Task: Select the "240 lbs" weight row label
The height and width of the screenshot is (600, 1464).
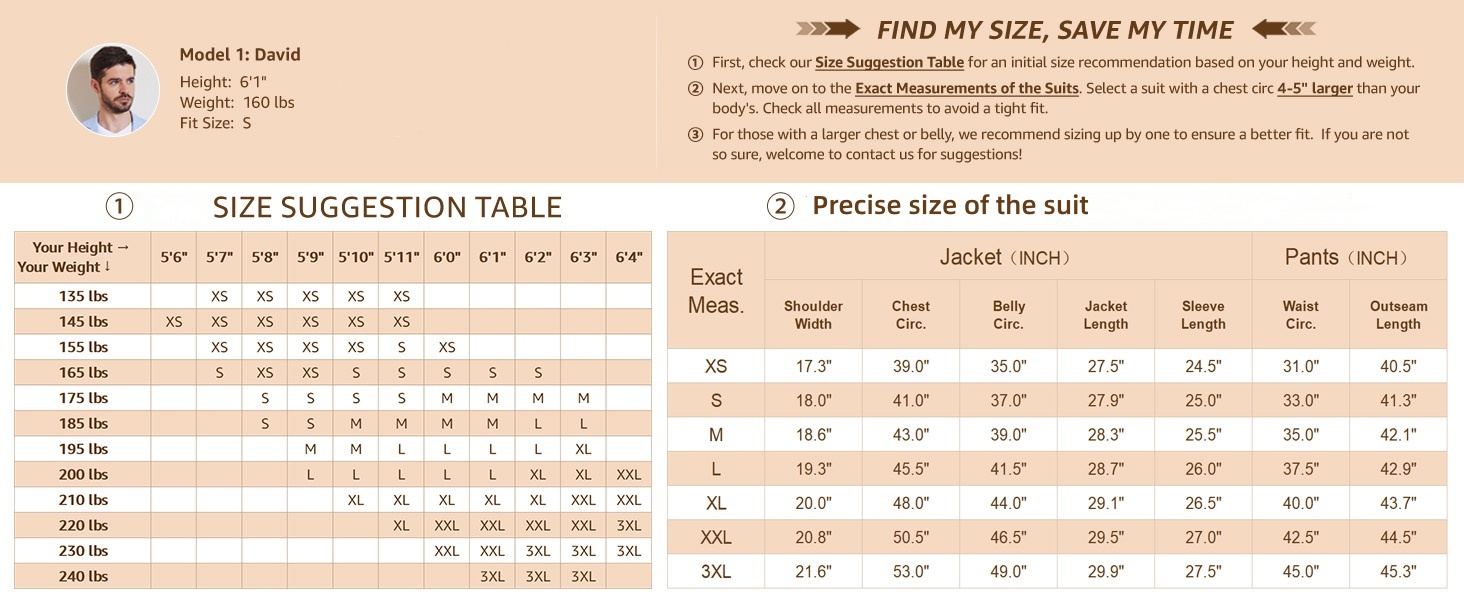Action: (83, 576)
